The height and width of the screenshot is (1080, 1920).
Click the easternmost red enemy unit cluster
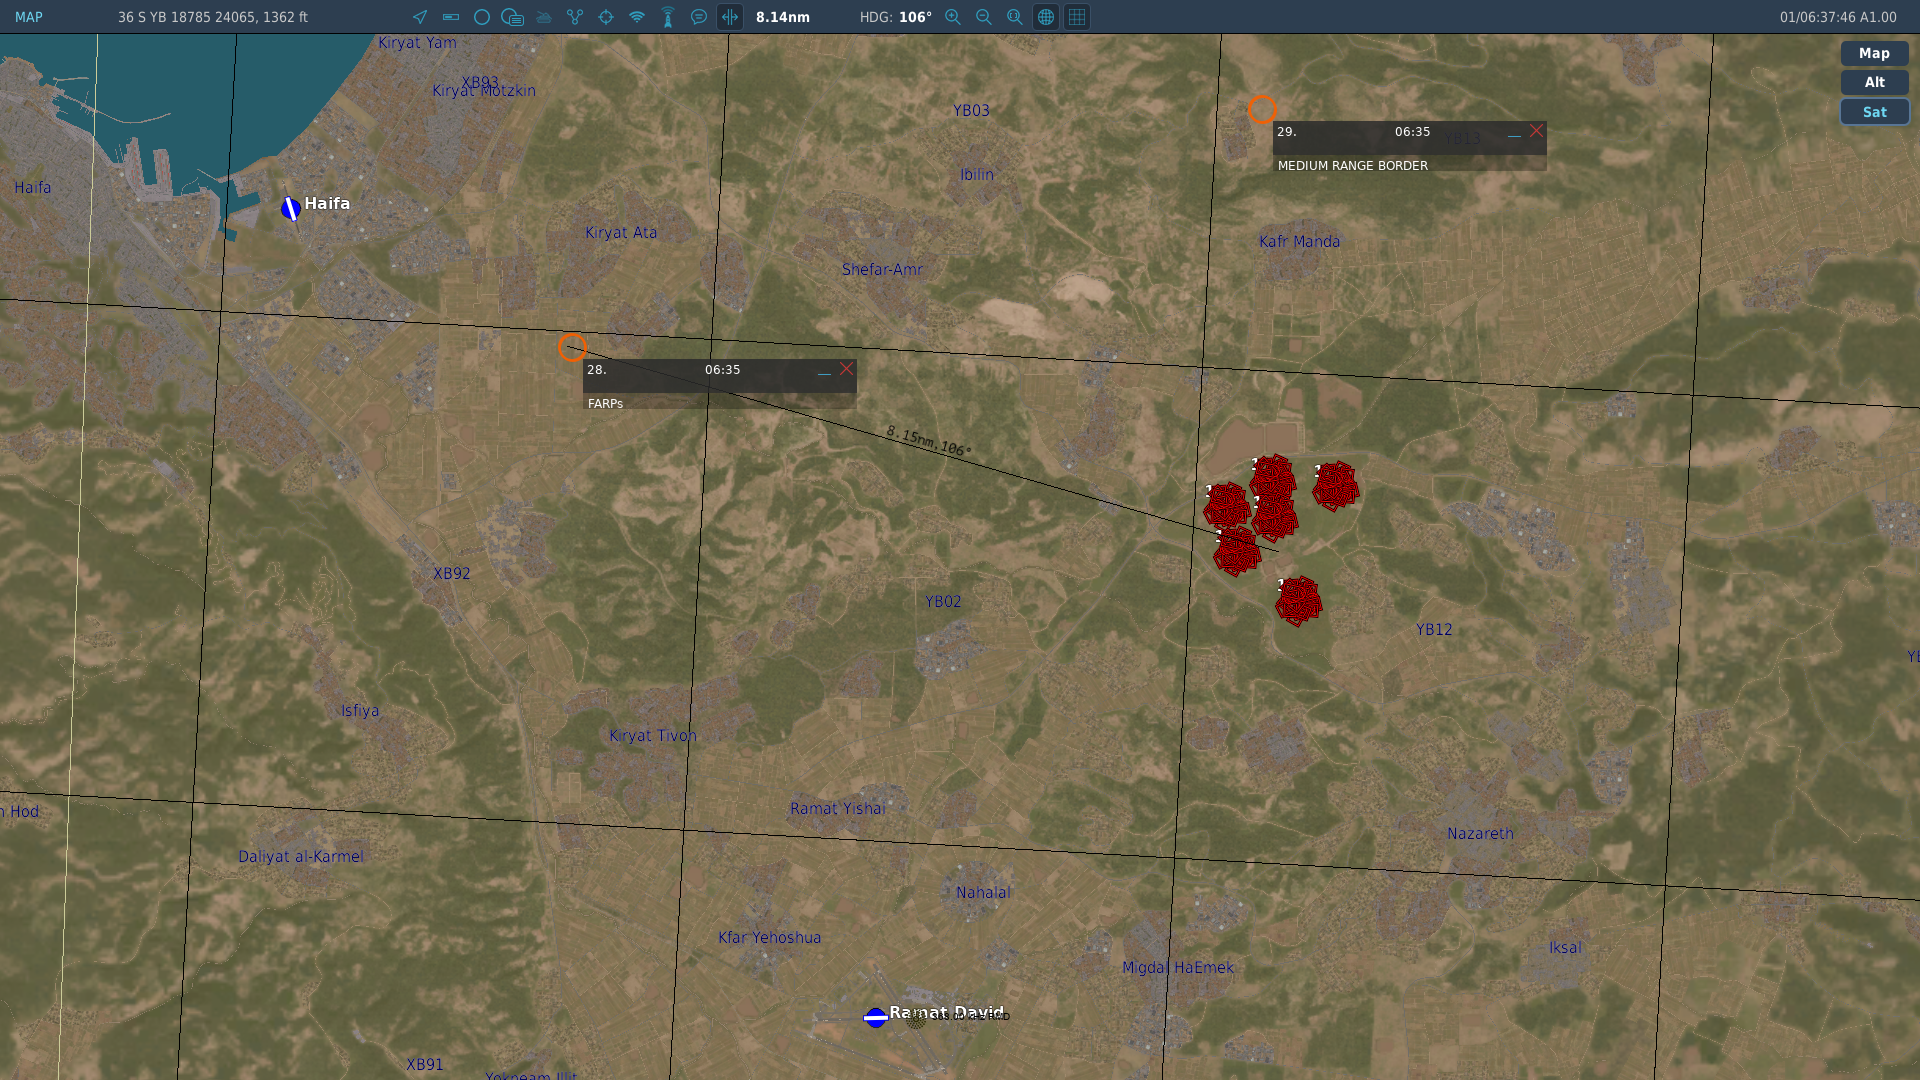tap(1336, 487)
